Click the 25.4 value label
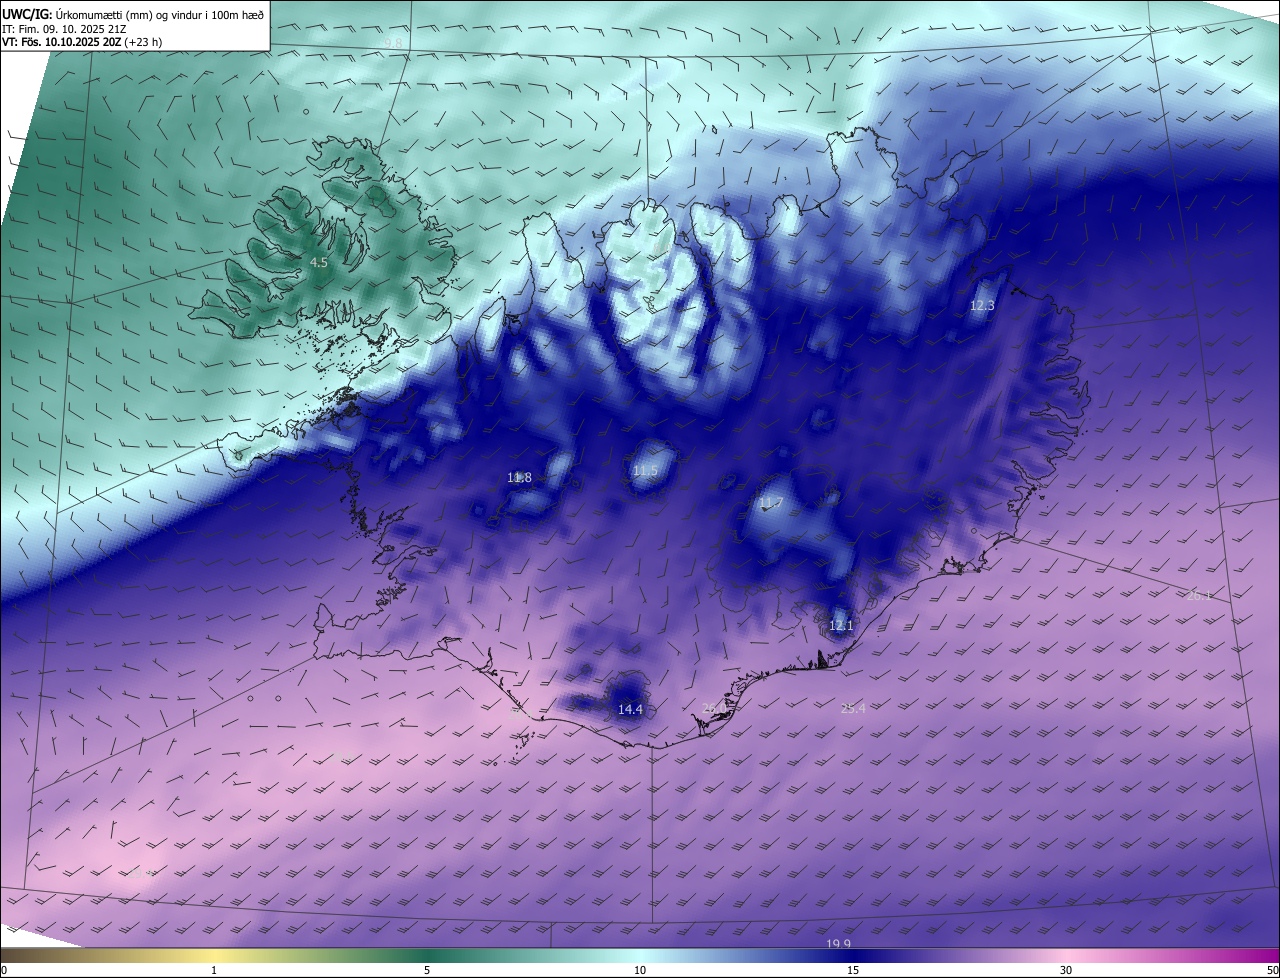Viewport: 1280px width, 978px height. tap(853, 708)
